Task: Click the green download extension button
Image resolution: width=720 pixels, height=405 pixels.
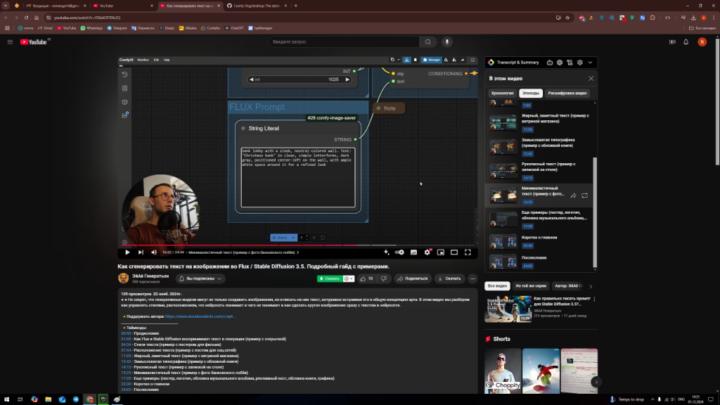Action: (331, 279)
